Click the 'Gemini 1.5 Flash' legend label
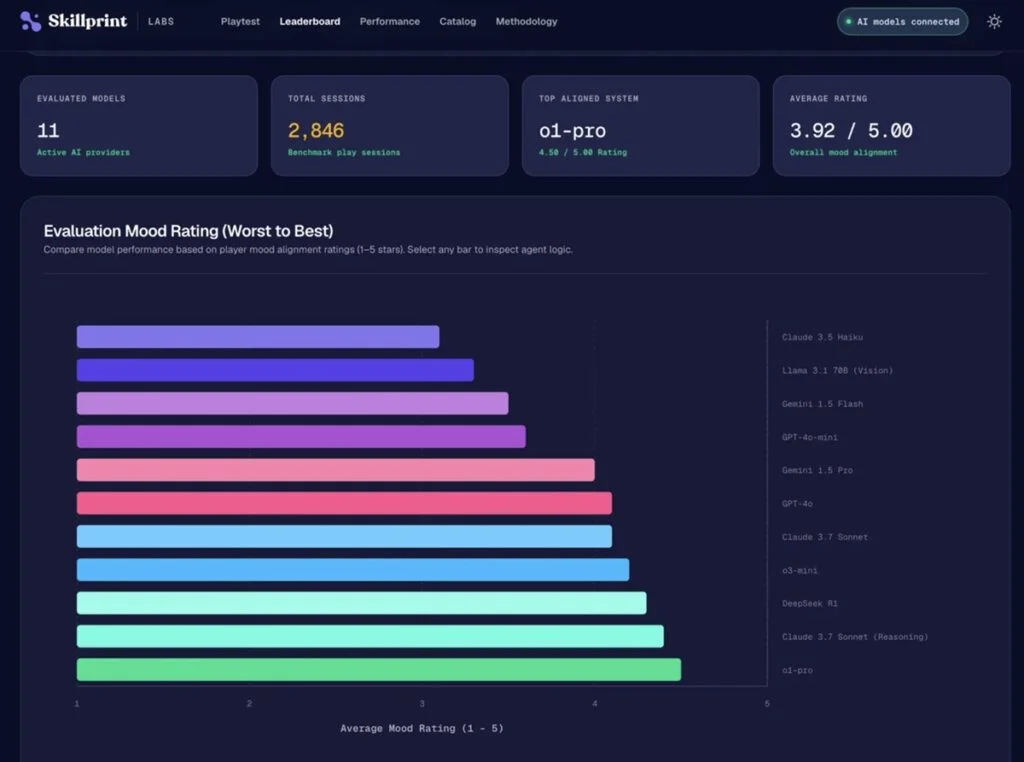The image size is (1024, 762). [x=822, y=404]
